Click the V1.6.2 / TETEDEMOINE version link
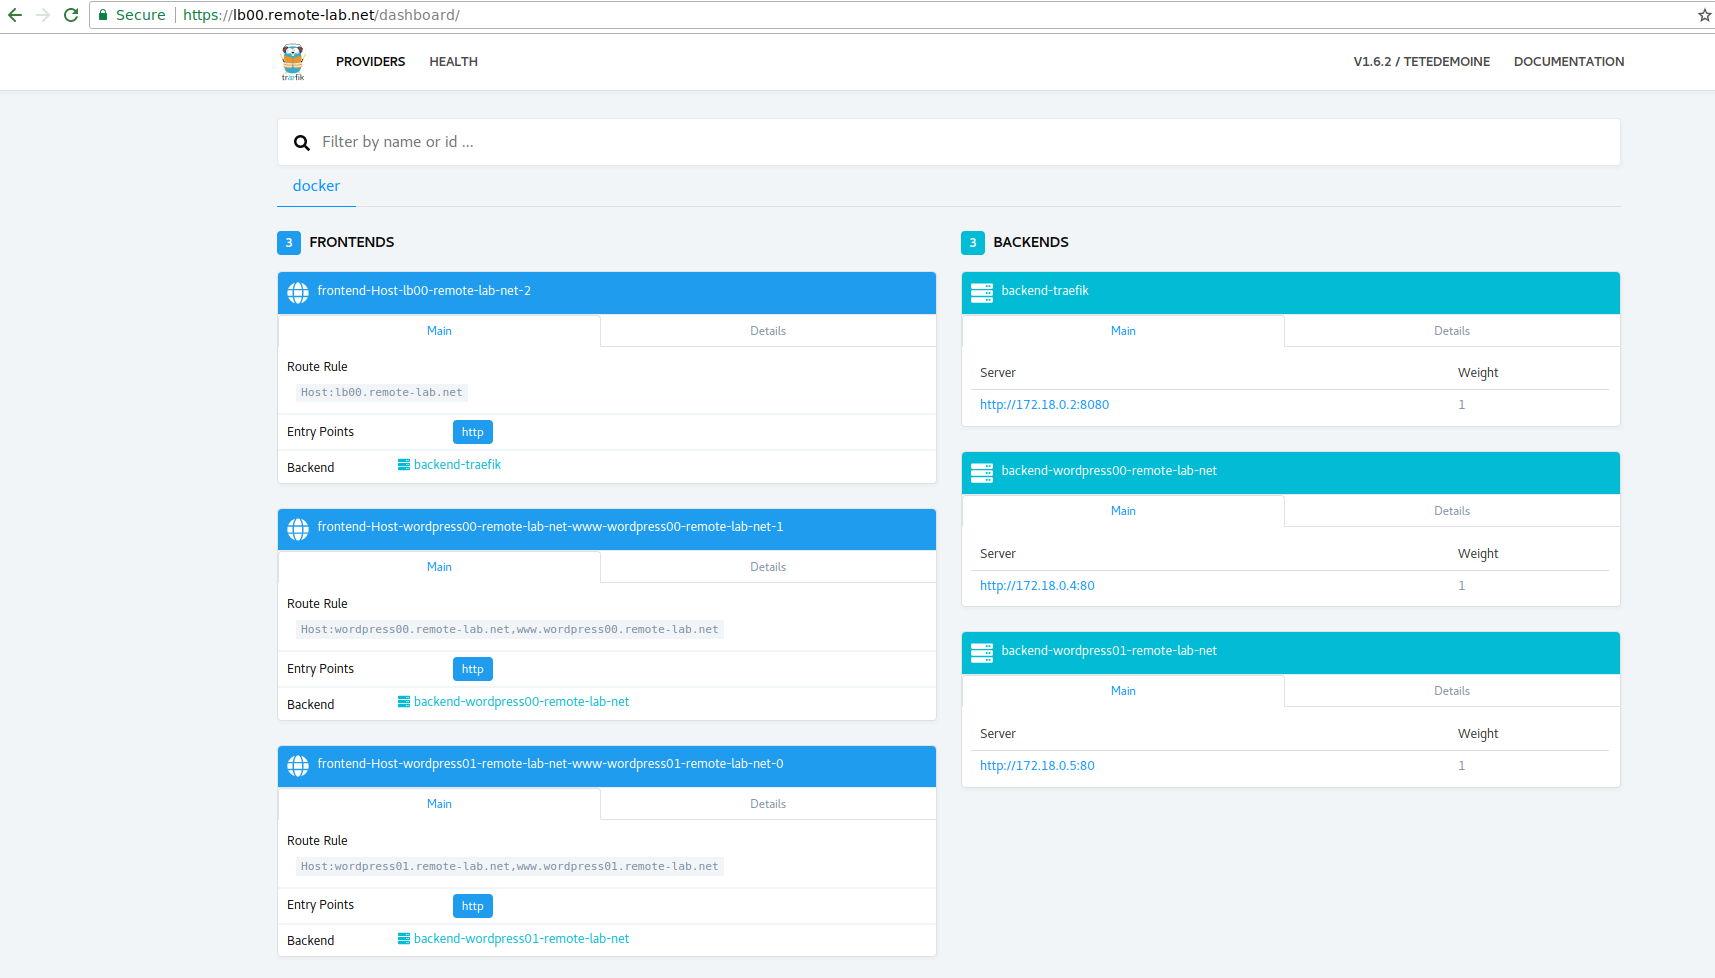The image size is (1715, 978). pos(1421,62)
